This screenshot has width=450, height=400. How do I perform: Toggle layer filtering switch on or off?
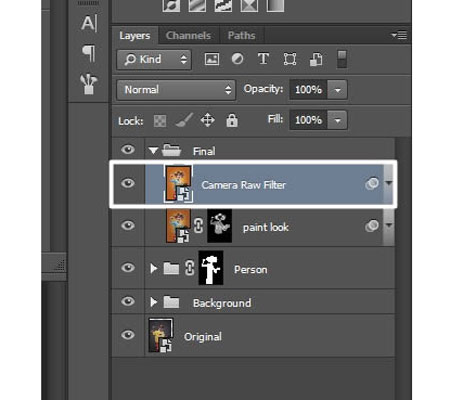pos(342,59)
